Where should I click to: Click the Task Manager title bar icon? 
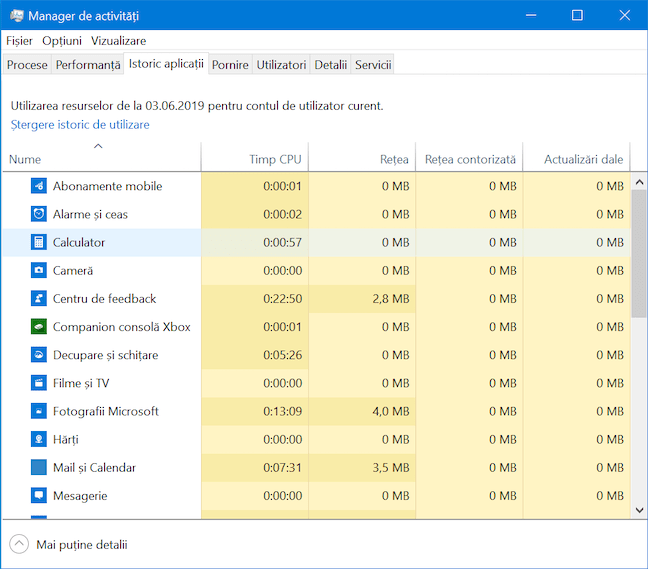(x=17, y=16)
